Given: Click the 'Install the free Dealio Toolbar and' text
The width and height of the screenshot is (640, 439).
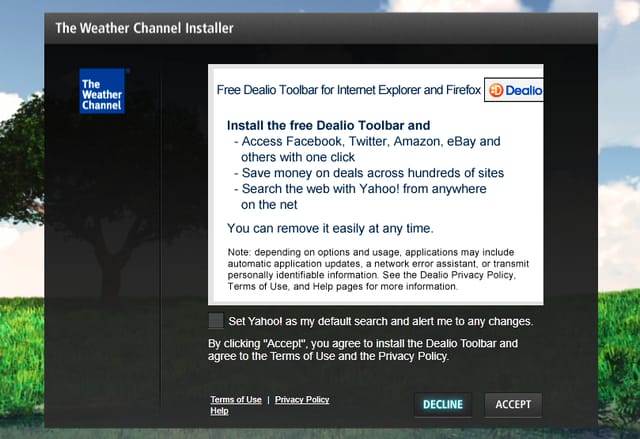Looking at the screenshot, I should (x=329, y=125).
